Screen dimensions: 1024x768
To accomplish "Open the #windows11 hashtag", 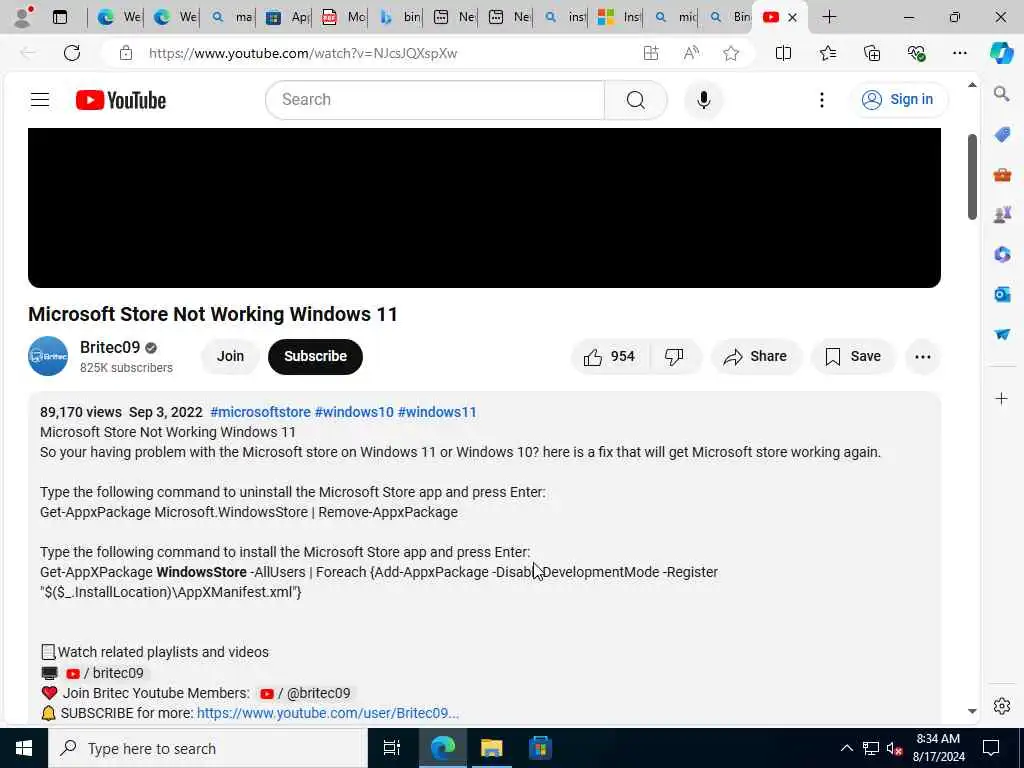I will [437, 412].
